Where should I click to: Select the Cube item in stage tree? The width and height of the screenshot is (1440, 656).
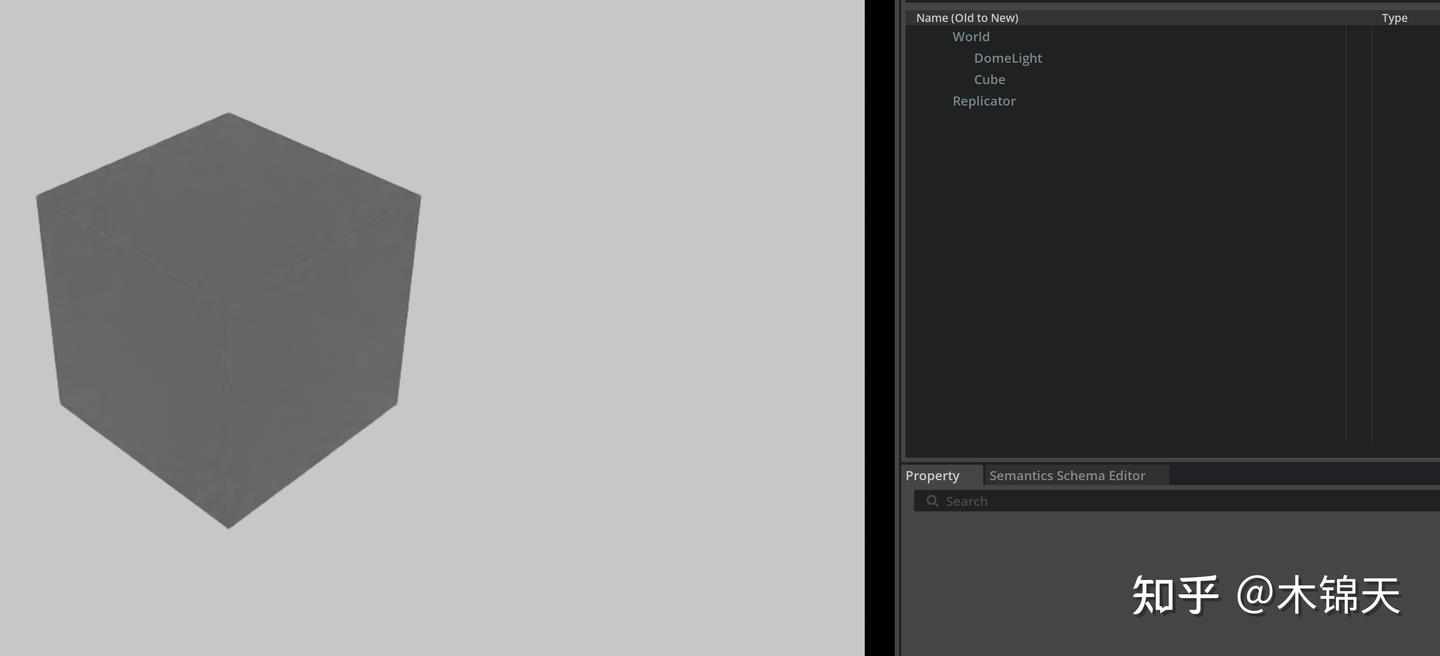click(989, 80)
